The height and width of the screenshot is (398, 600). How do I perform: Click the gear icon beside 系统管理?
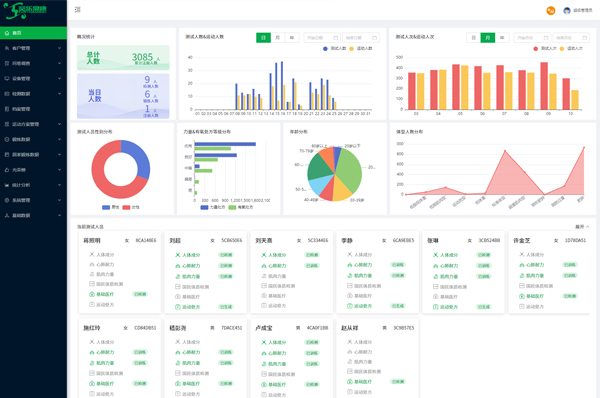pos(7,200)
